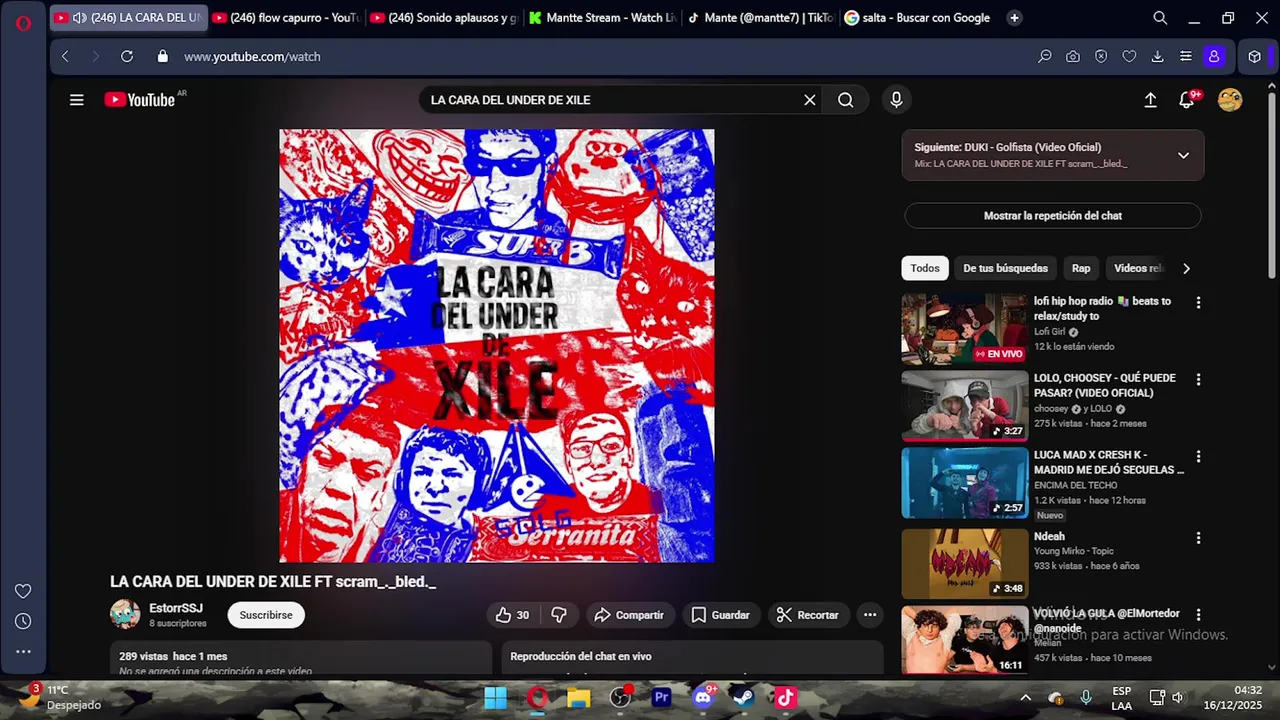The image size is (1280, 720).
Task: Subscribe to EstorrSSJ via Suscribirse
Action: tap(266, 615)
